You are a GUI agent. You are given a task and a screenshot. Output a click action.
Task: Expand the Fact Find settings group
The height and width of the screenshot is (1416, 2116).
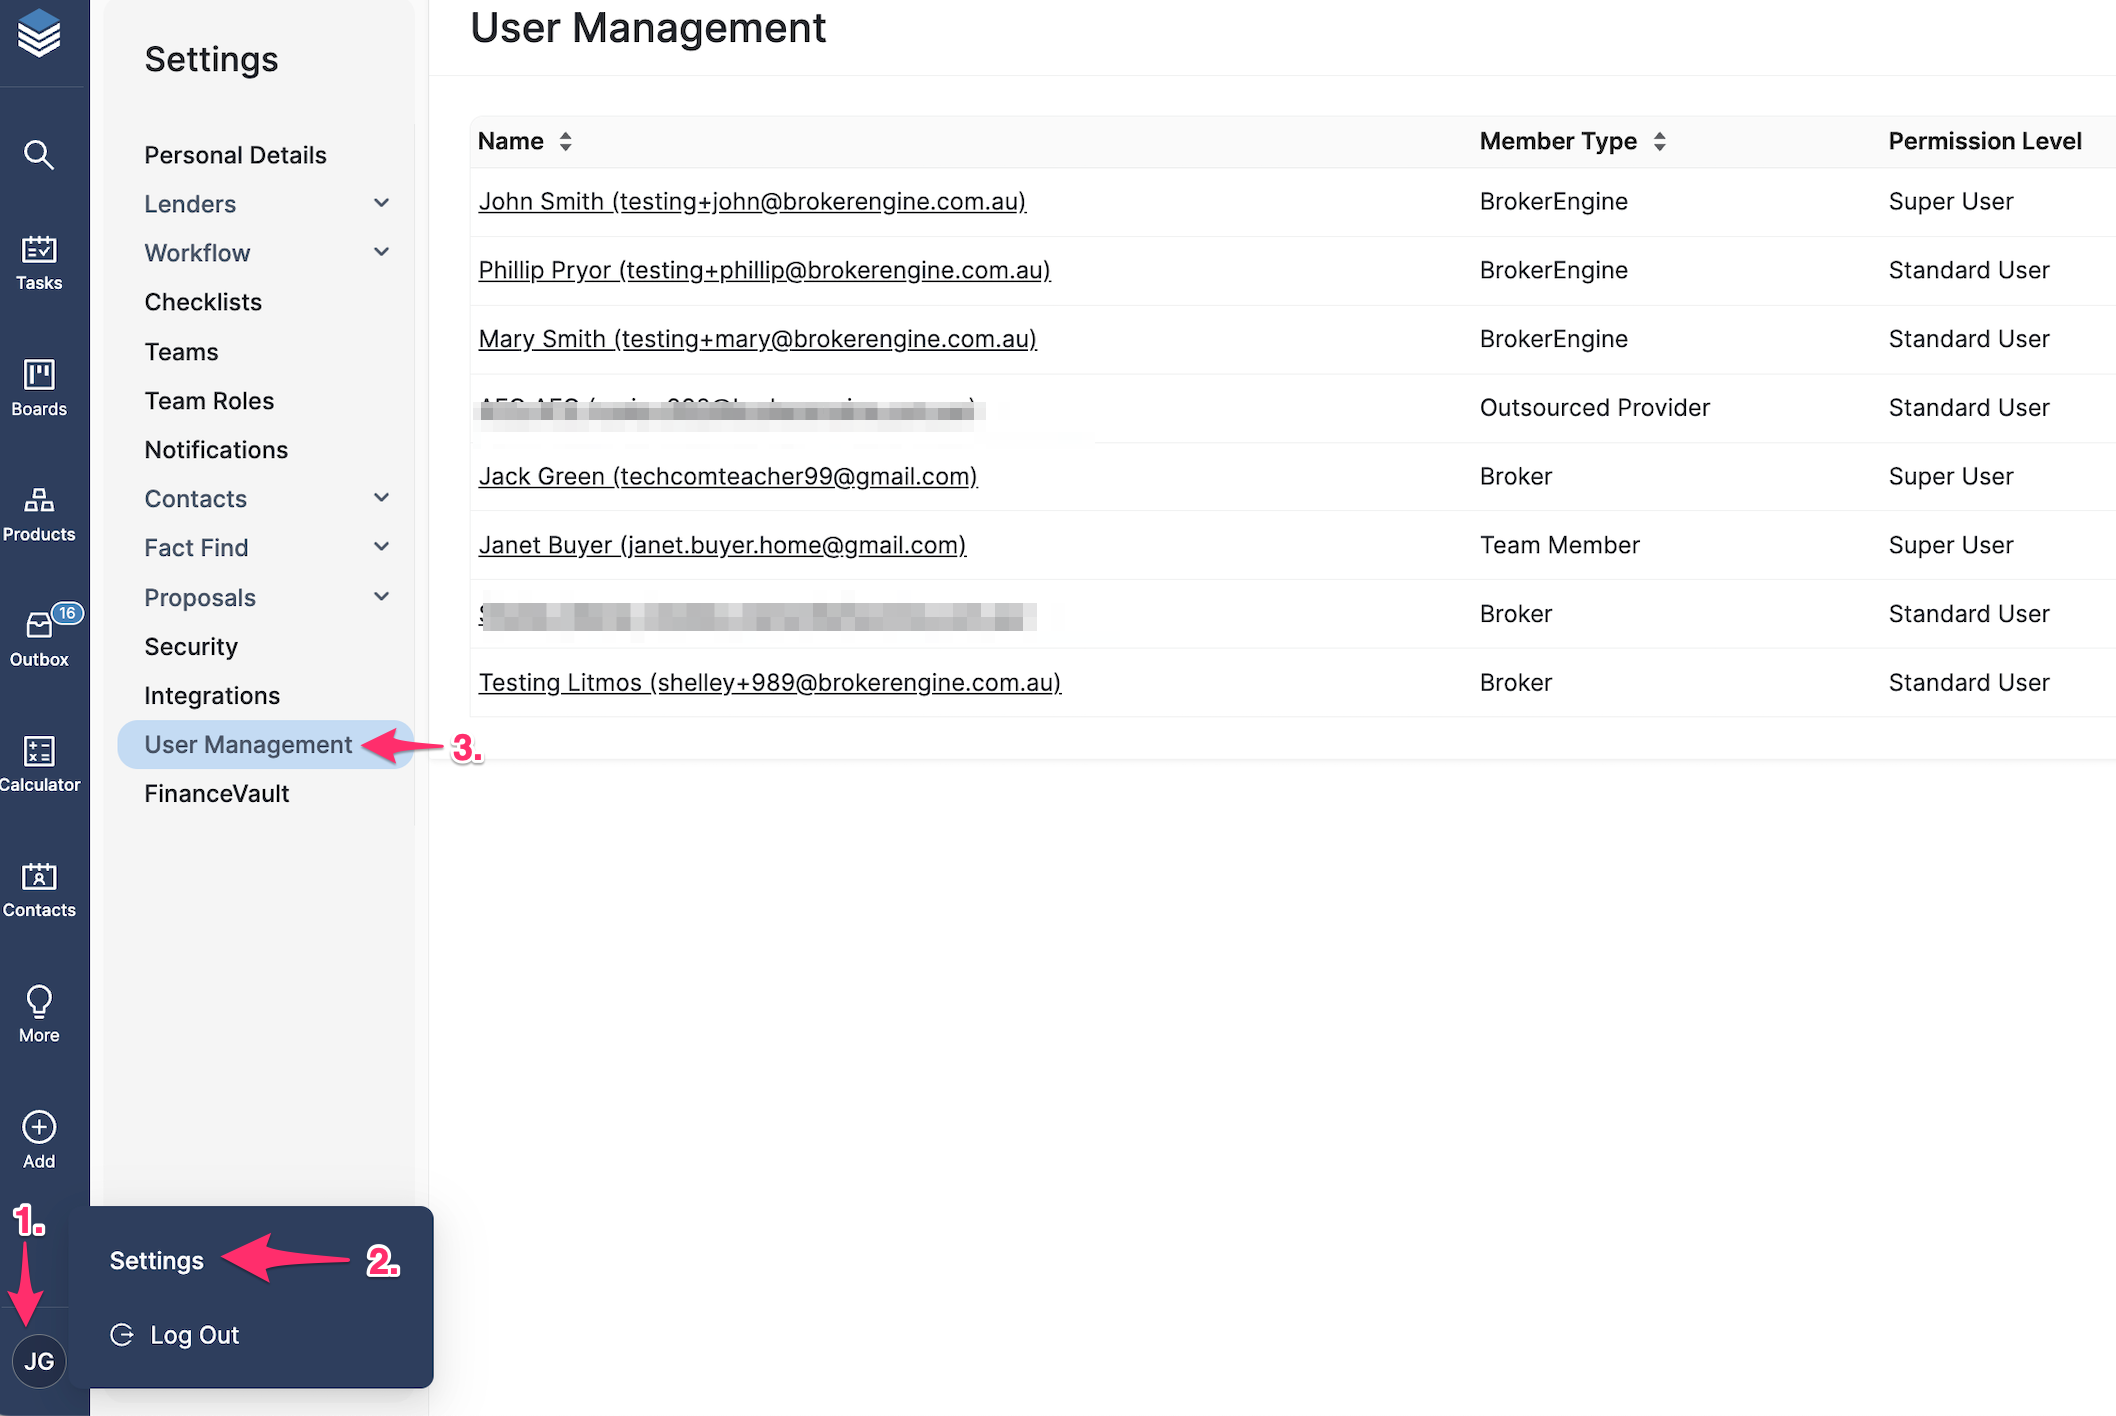tap(381, 547)
